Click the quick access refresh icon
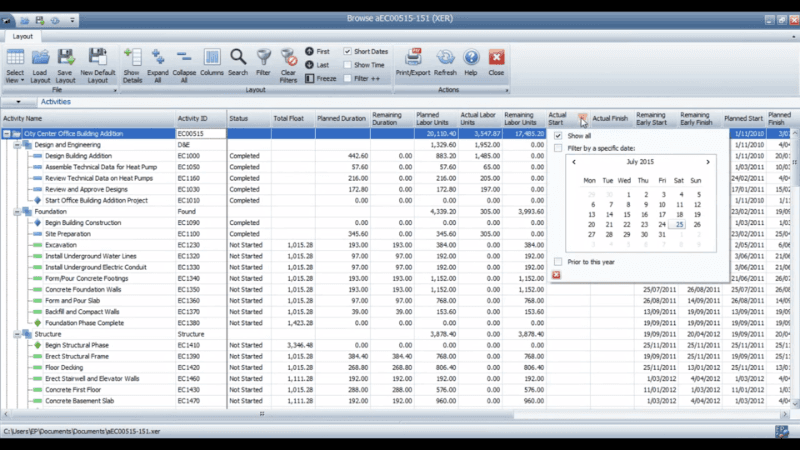The width and height of the screenshot is (800, 450). pos(55,20)
